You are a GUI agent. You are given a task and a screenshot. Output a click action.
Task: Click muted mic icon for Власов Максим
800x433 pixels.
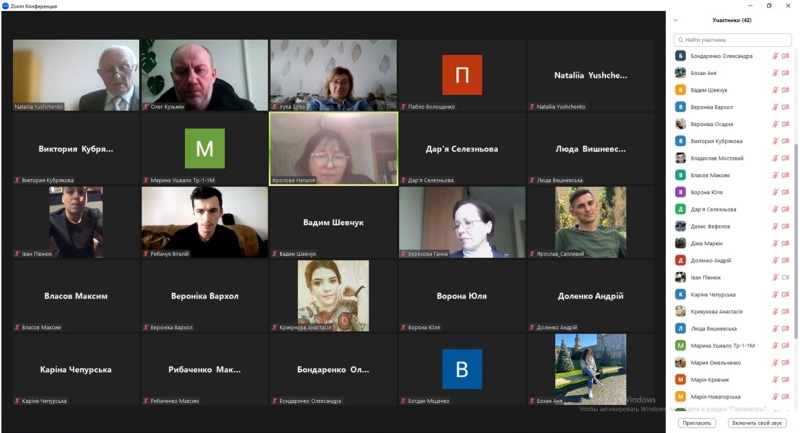[x=775, y=175]
